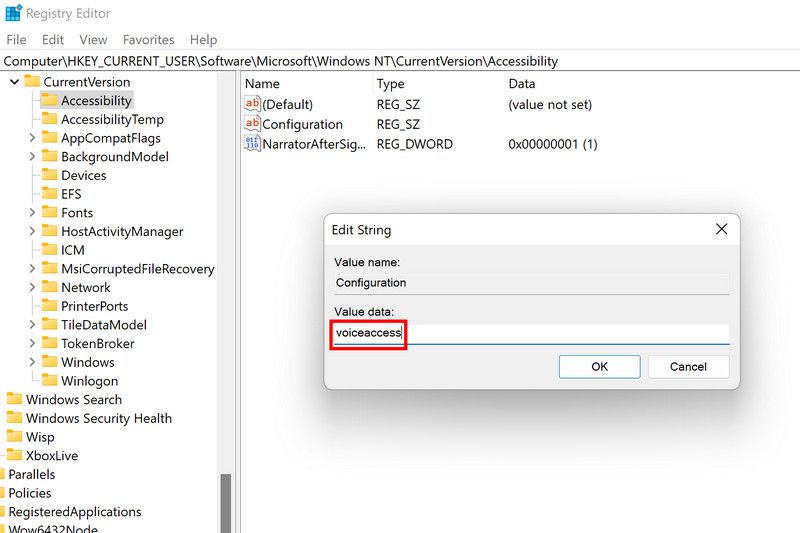This screenshot has height=533, width=800.
Task: Click the registry path address bar
Action: 400,61
